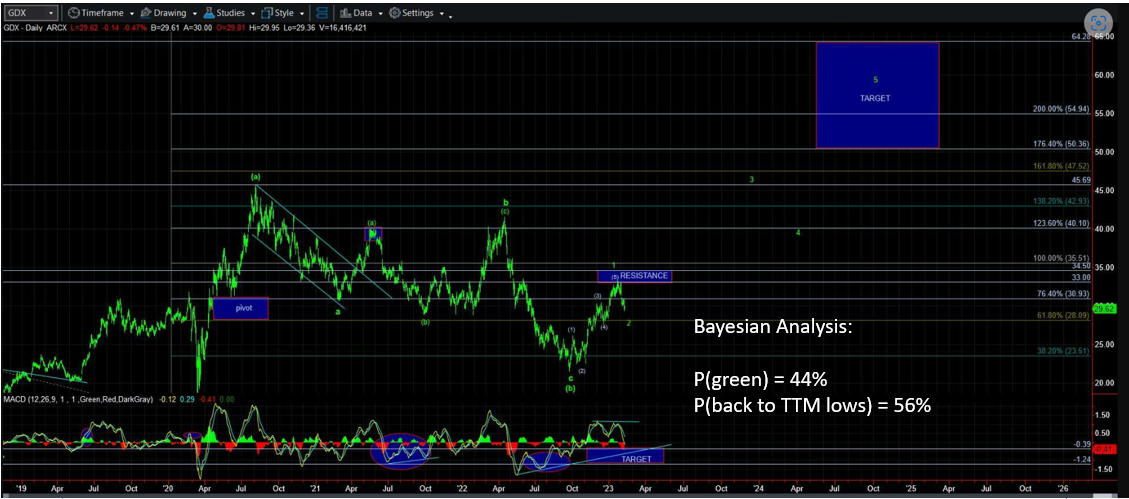Click the Bayesian Analysis heading
This screenshot has height=499, width=1129.
[x=773, y=327]
